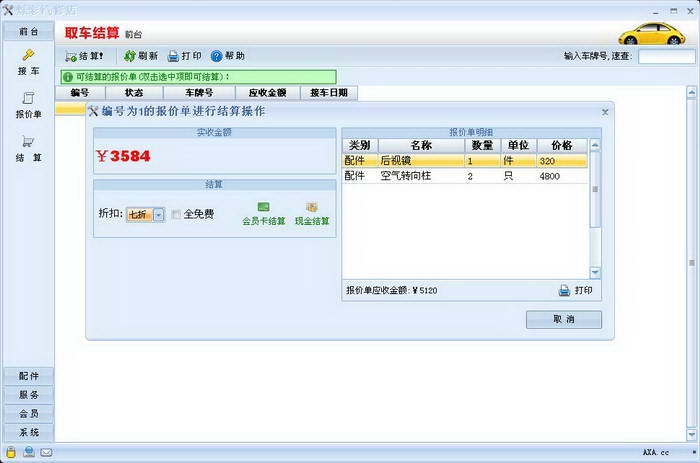The height and width of the screenshot is (463, 700).
Task: Open the 报价单 quotation sidebar icon
Action: [x=29, y=105]
